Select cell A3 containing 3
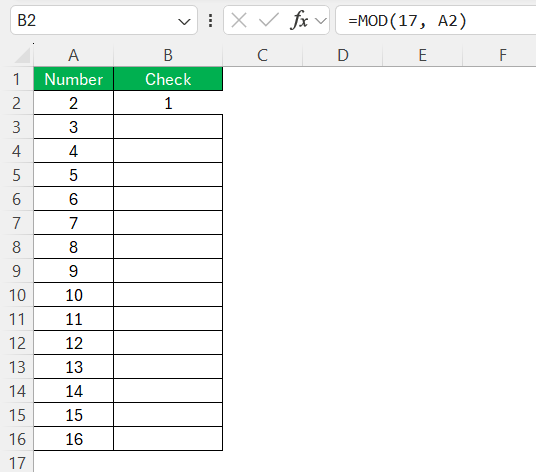536x472 pixels. click(x=73, y=127)
